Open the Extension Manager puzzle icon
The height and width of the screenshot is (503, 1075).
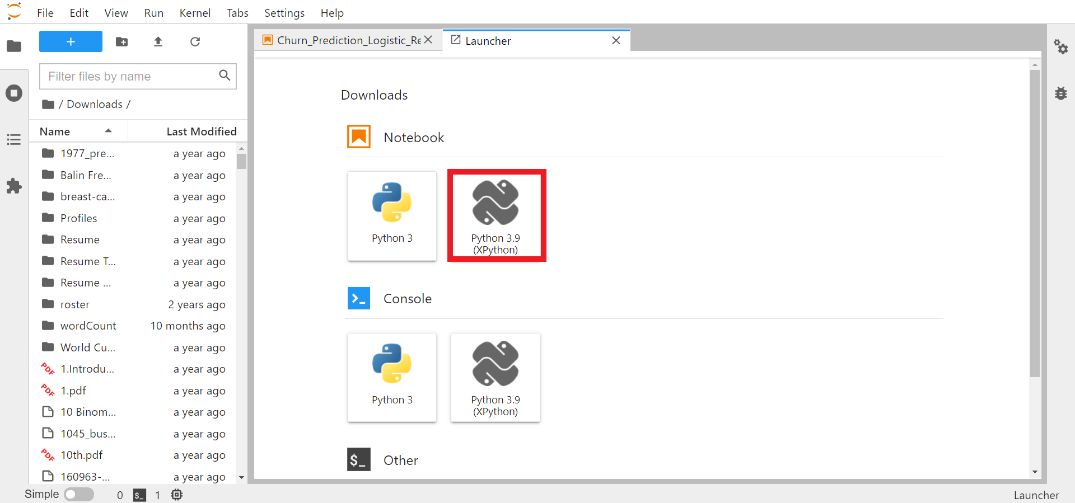pyautogui.click(x=14, y=186)
